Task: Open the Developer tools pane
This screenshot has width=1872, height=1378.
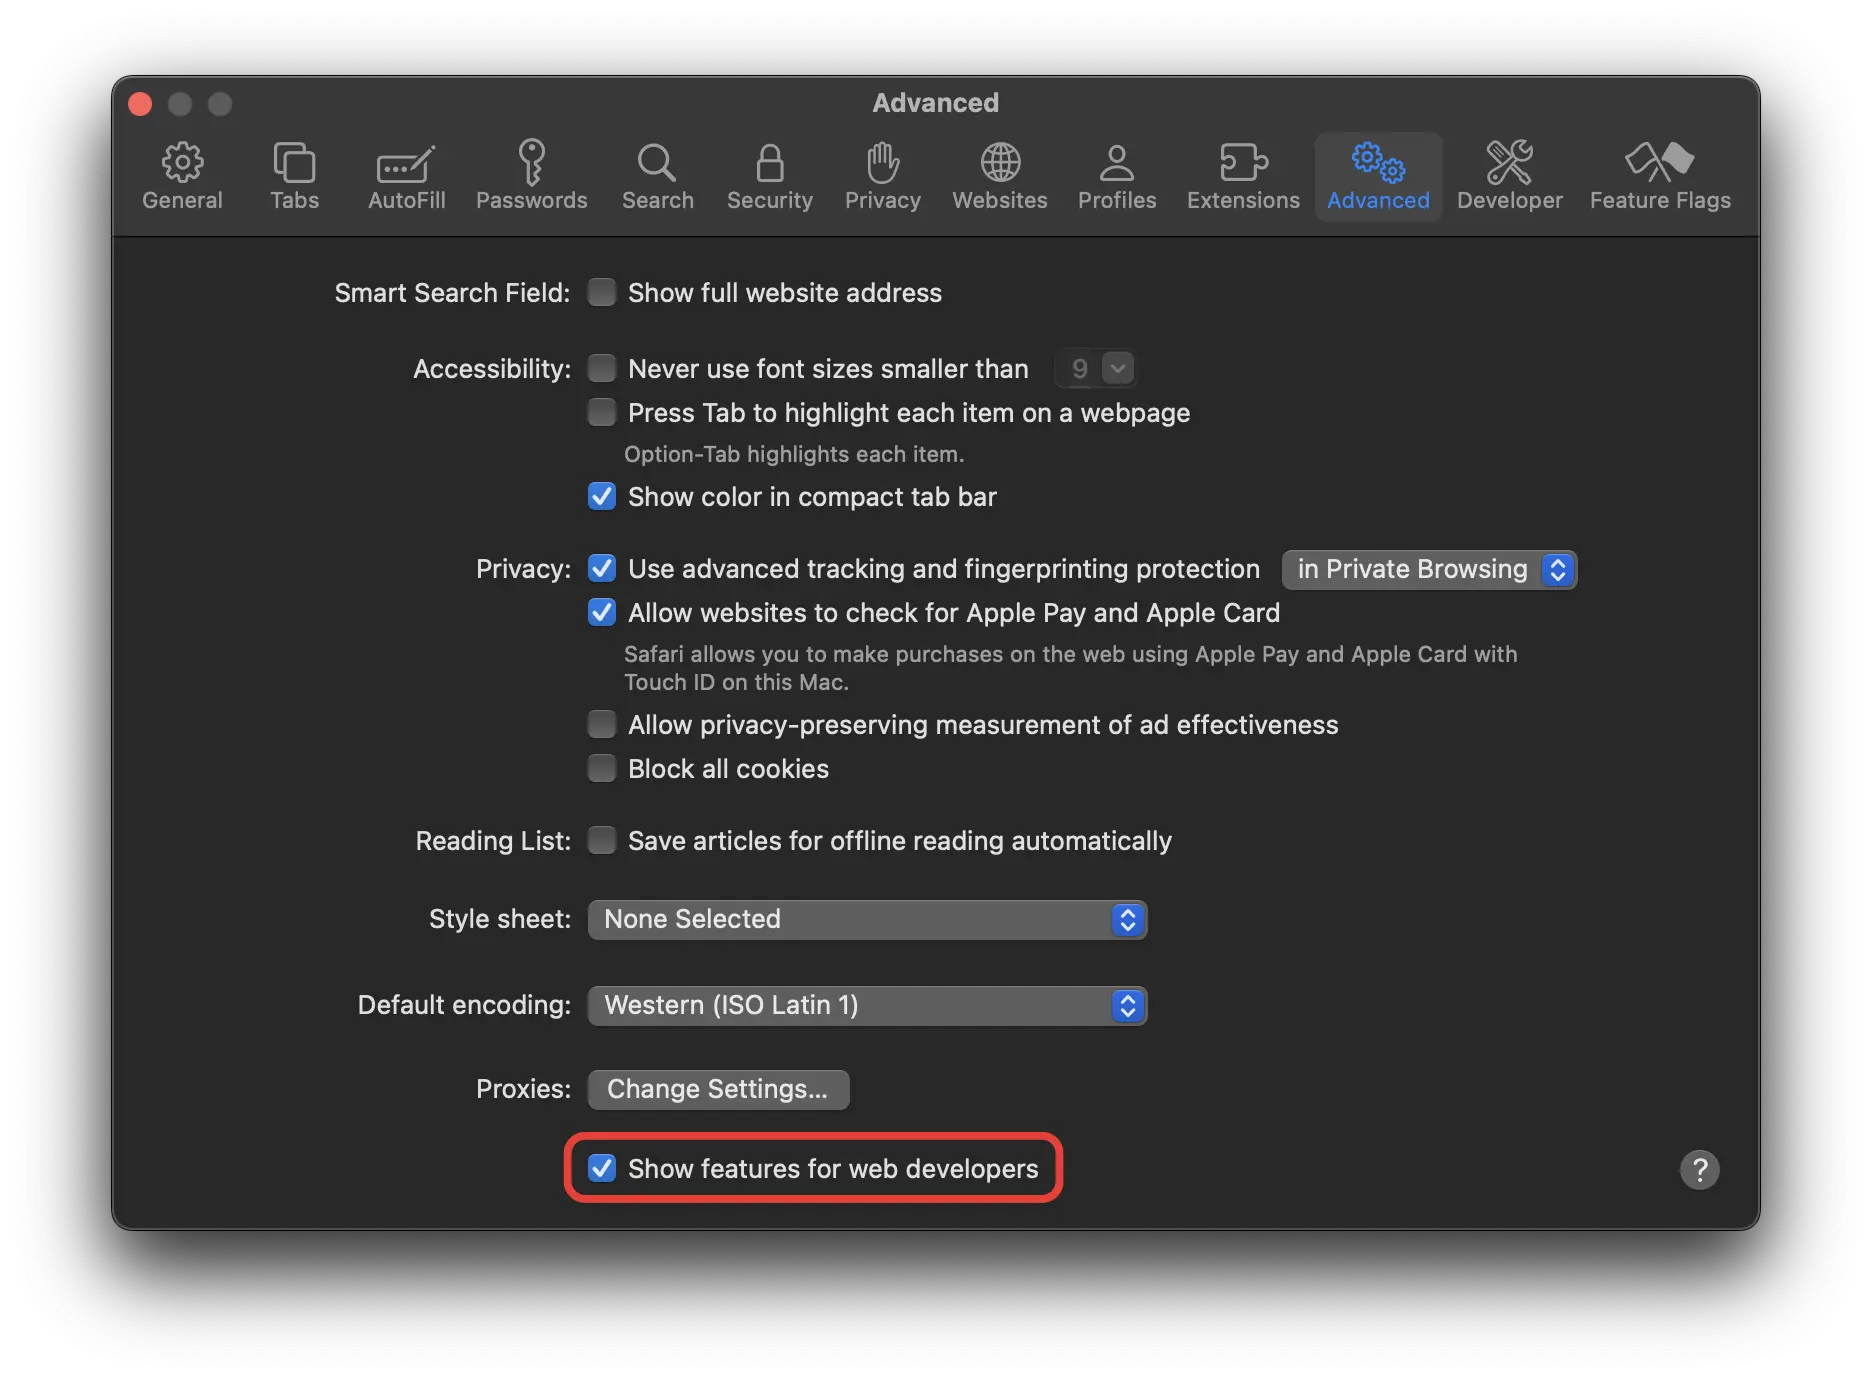Action: 1509,176
